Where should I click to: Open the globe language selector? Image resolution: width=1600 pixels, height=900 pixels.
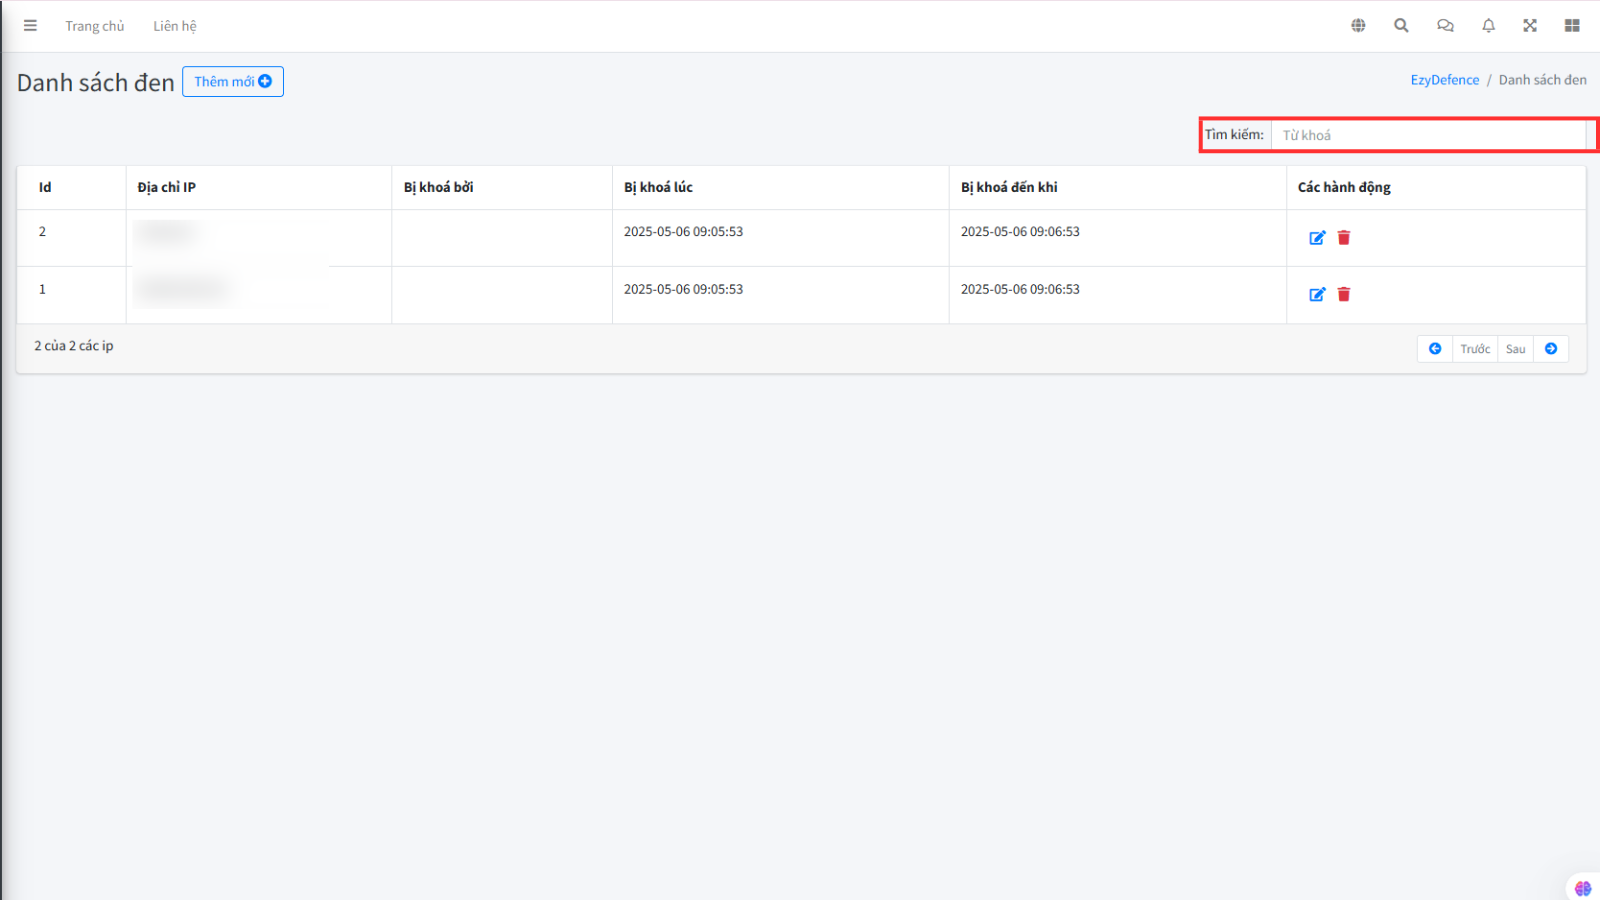pos(1358,26)
